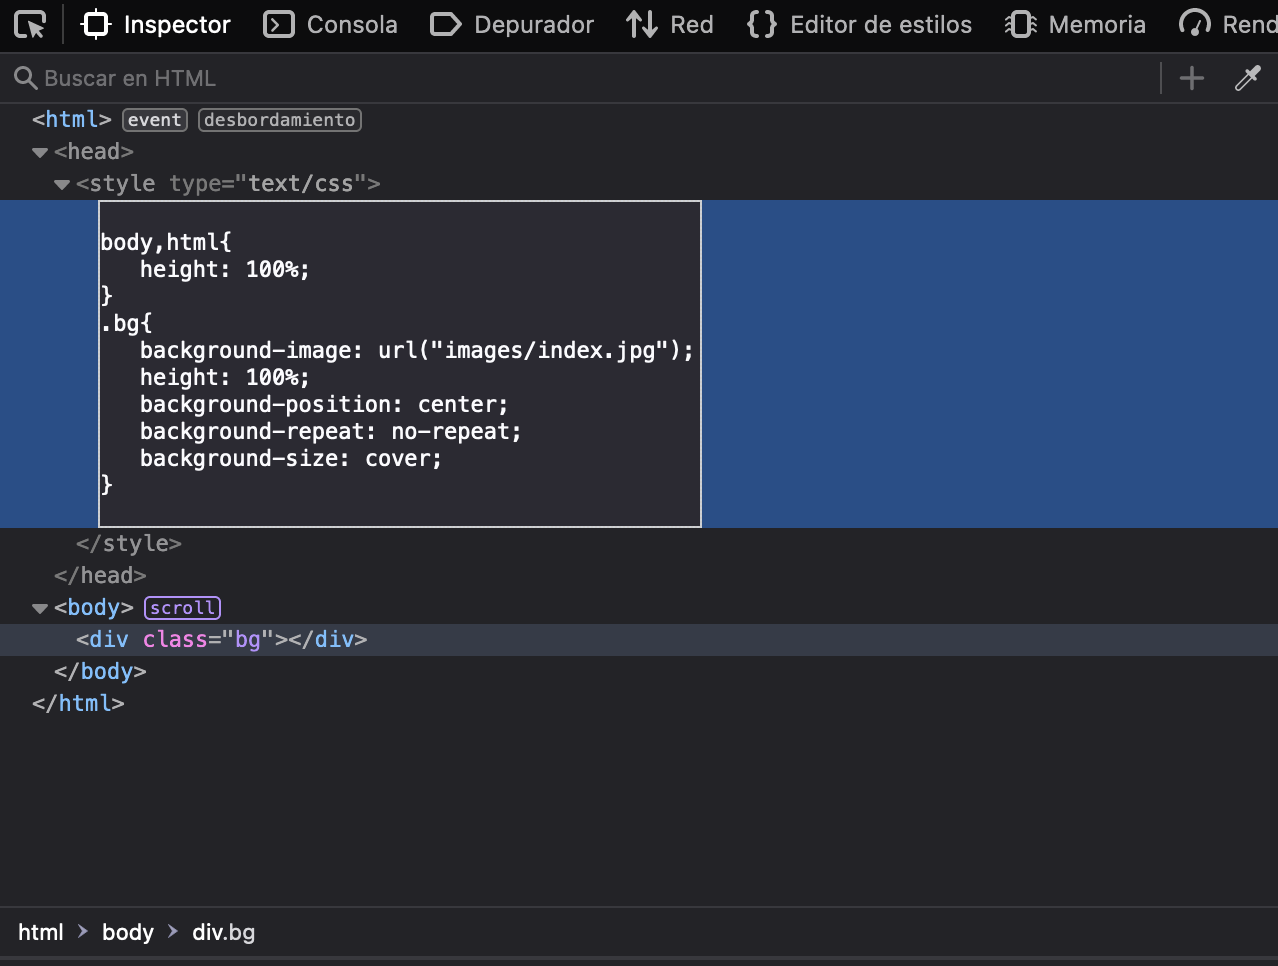Open the Inspector tab
Viewport: 1278px width, 966px height.
[x=156, y=24]
